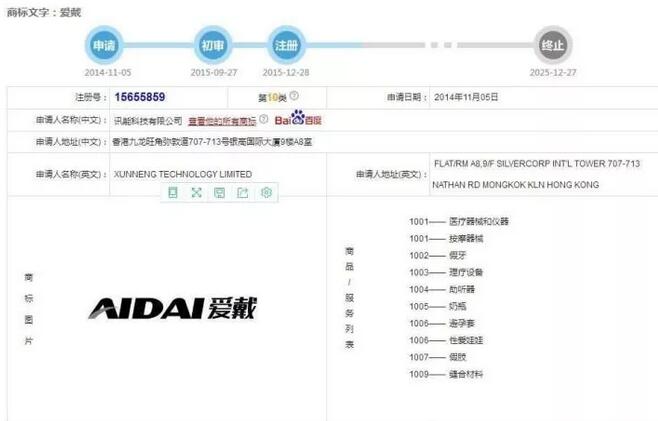Click the 申请 step circle in progress timeline
Screen dimensions: 658x421
pos(105,45)
